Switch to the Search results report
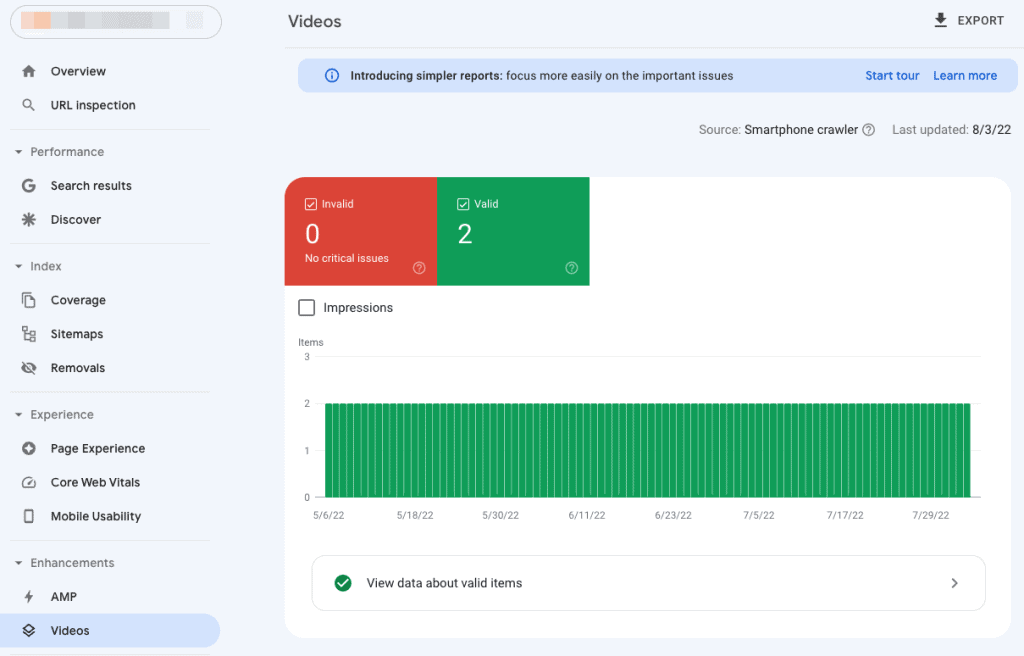 tap(91, 185)
